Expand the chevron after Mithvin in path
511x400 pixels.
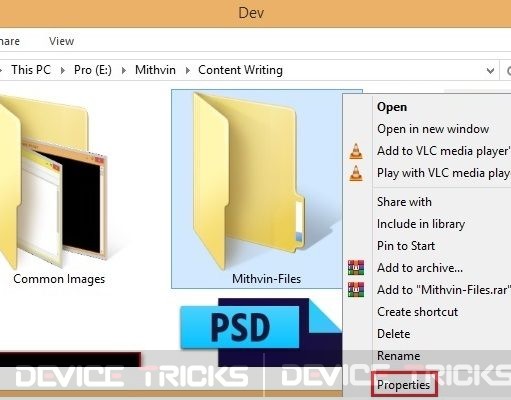187,70
